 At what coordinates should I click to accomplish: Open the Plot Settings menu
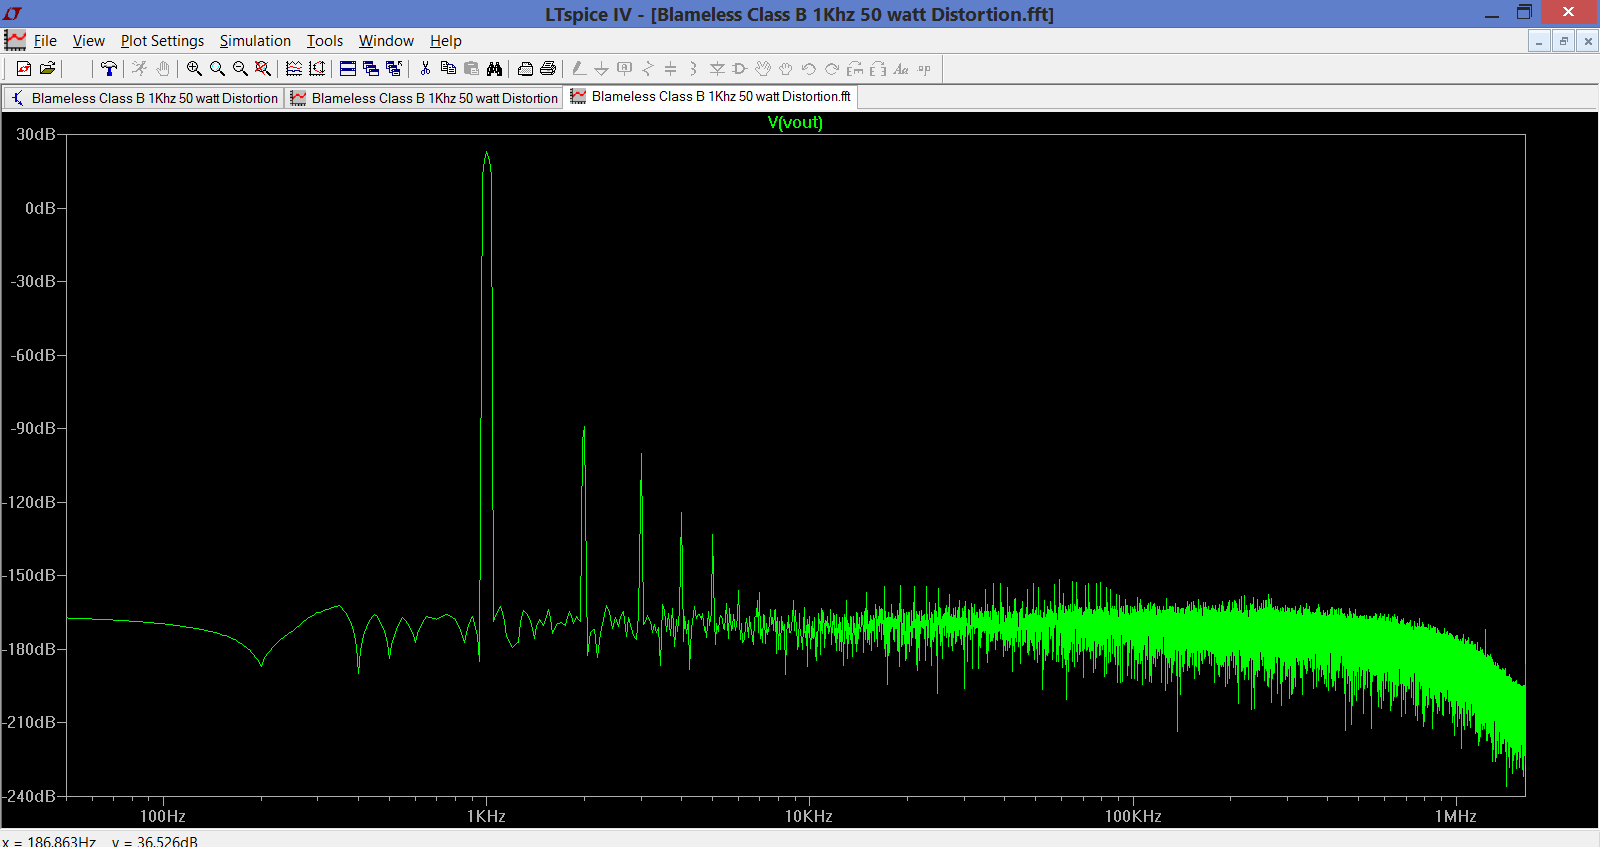point(162,41)
